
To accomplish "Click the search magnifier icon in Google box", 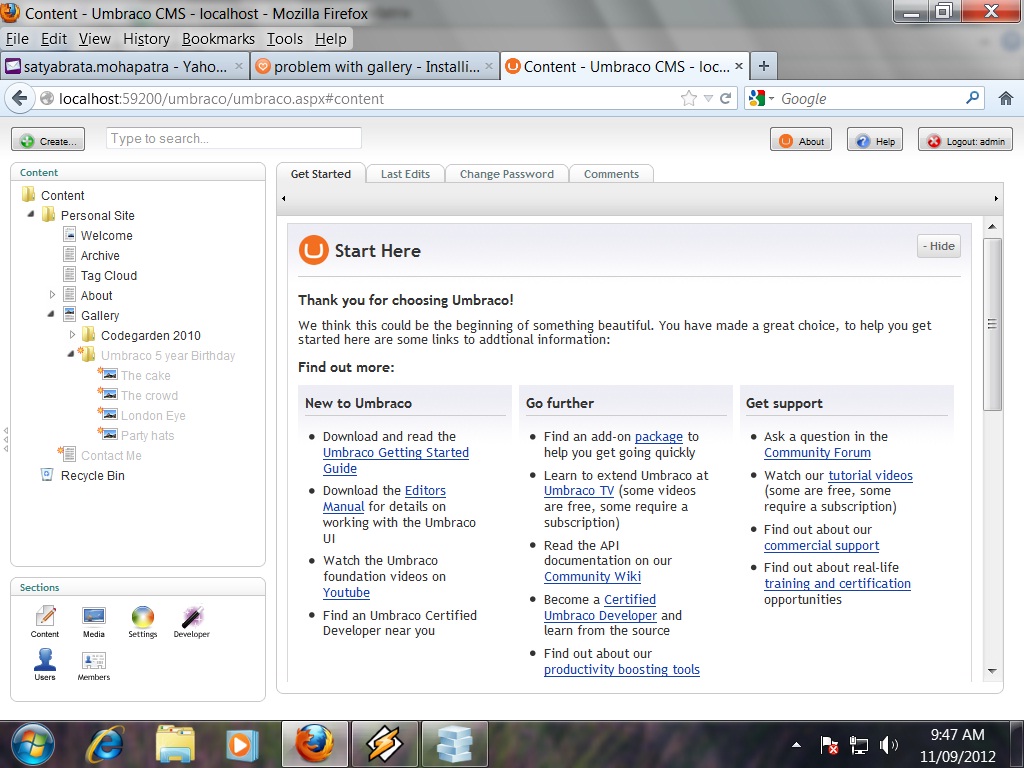I will click(x=972, y=98).
